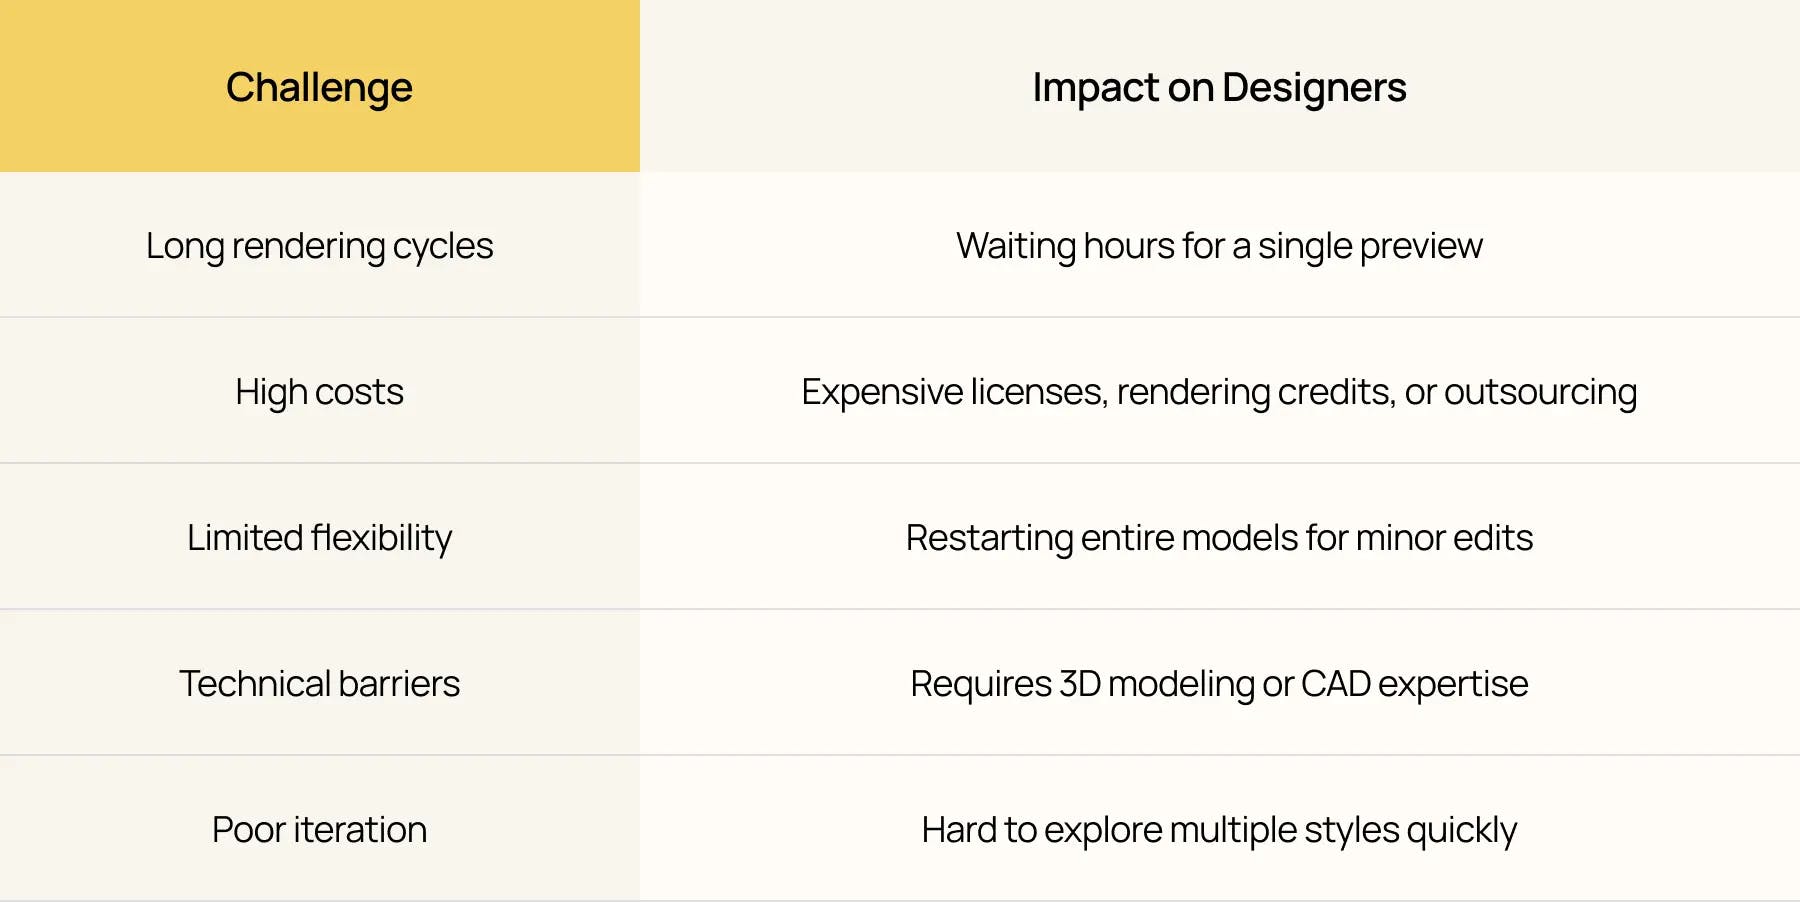Select the Technical barriers cell
This screenshot has height=902, width=1800.
pyautogui.click(x=319, y=684)
